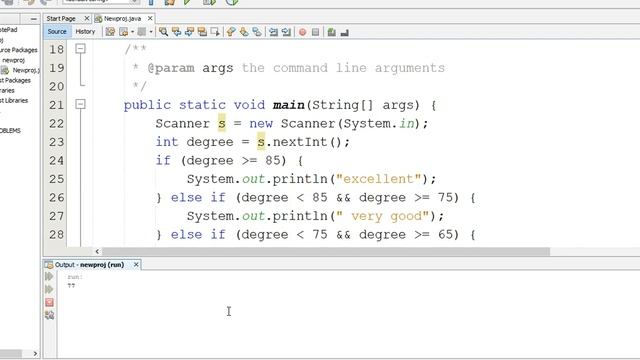The image size is (640, 360).
Task: Select Test Libraries node
Action: point(14,100)
